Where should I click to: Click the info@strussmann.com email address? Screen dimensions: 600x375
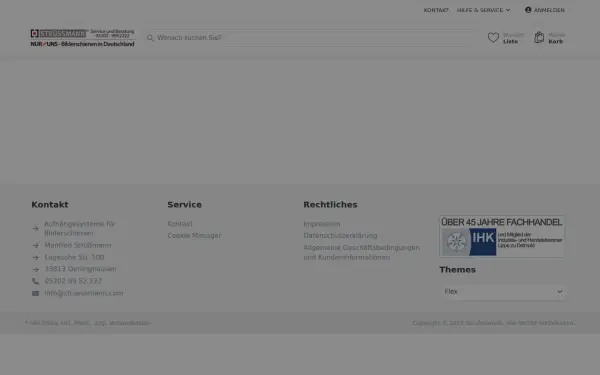[84, 293]
